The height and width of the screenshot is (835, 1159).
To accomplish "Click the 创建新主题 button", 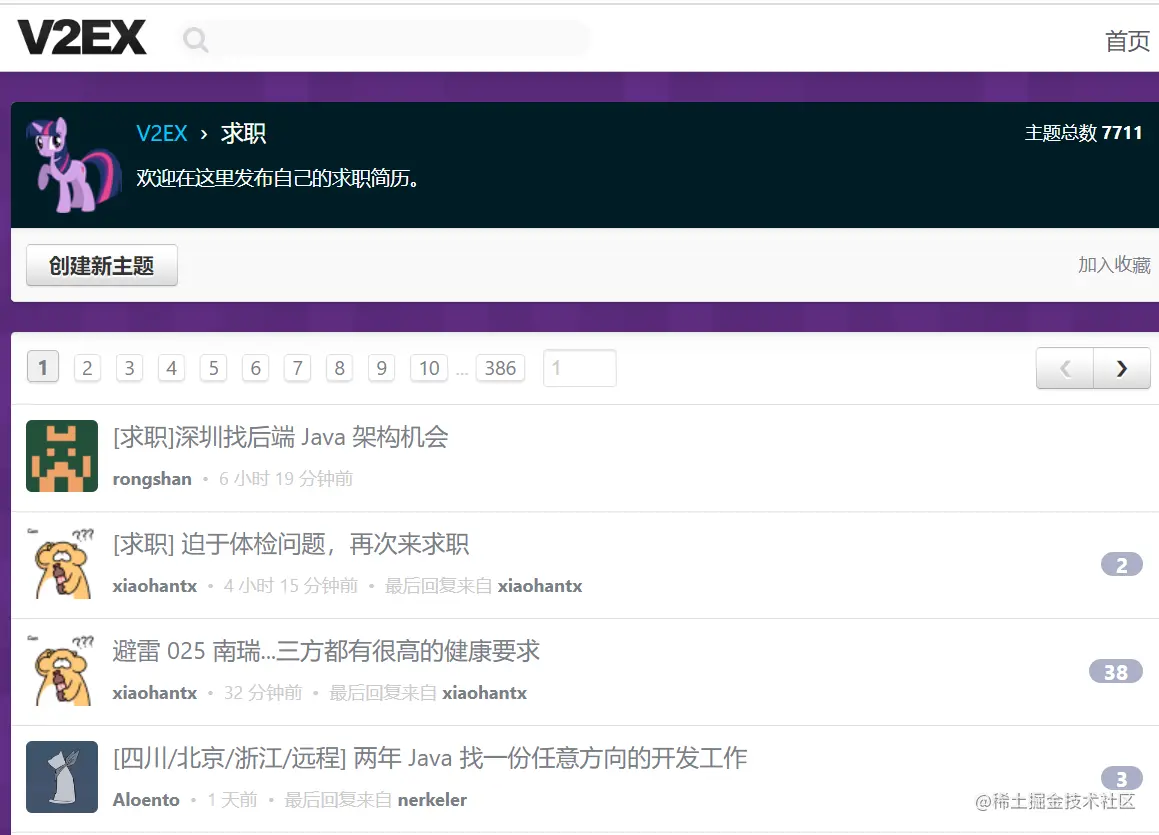I will 101,264.
